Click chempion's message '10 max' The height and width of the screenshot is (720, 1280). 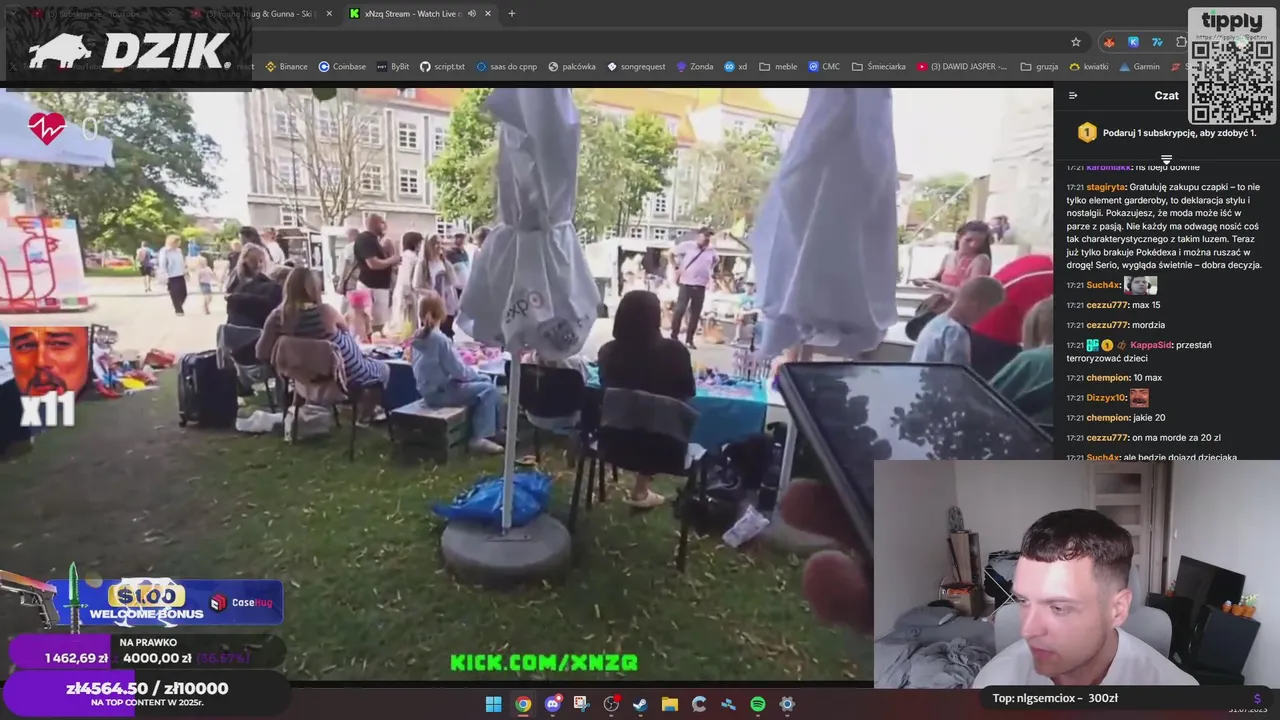point(1148,378)
